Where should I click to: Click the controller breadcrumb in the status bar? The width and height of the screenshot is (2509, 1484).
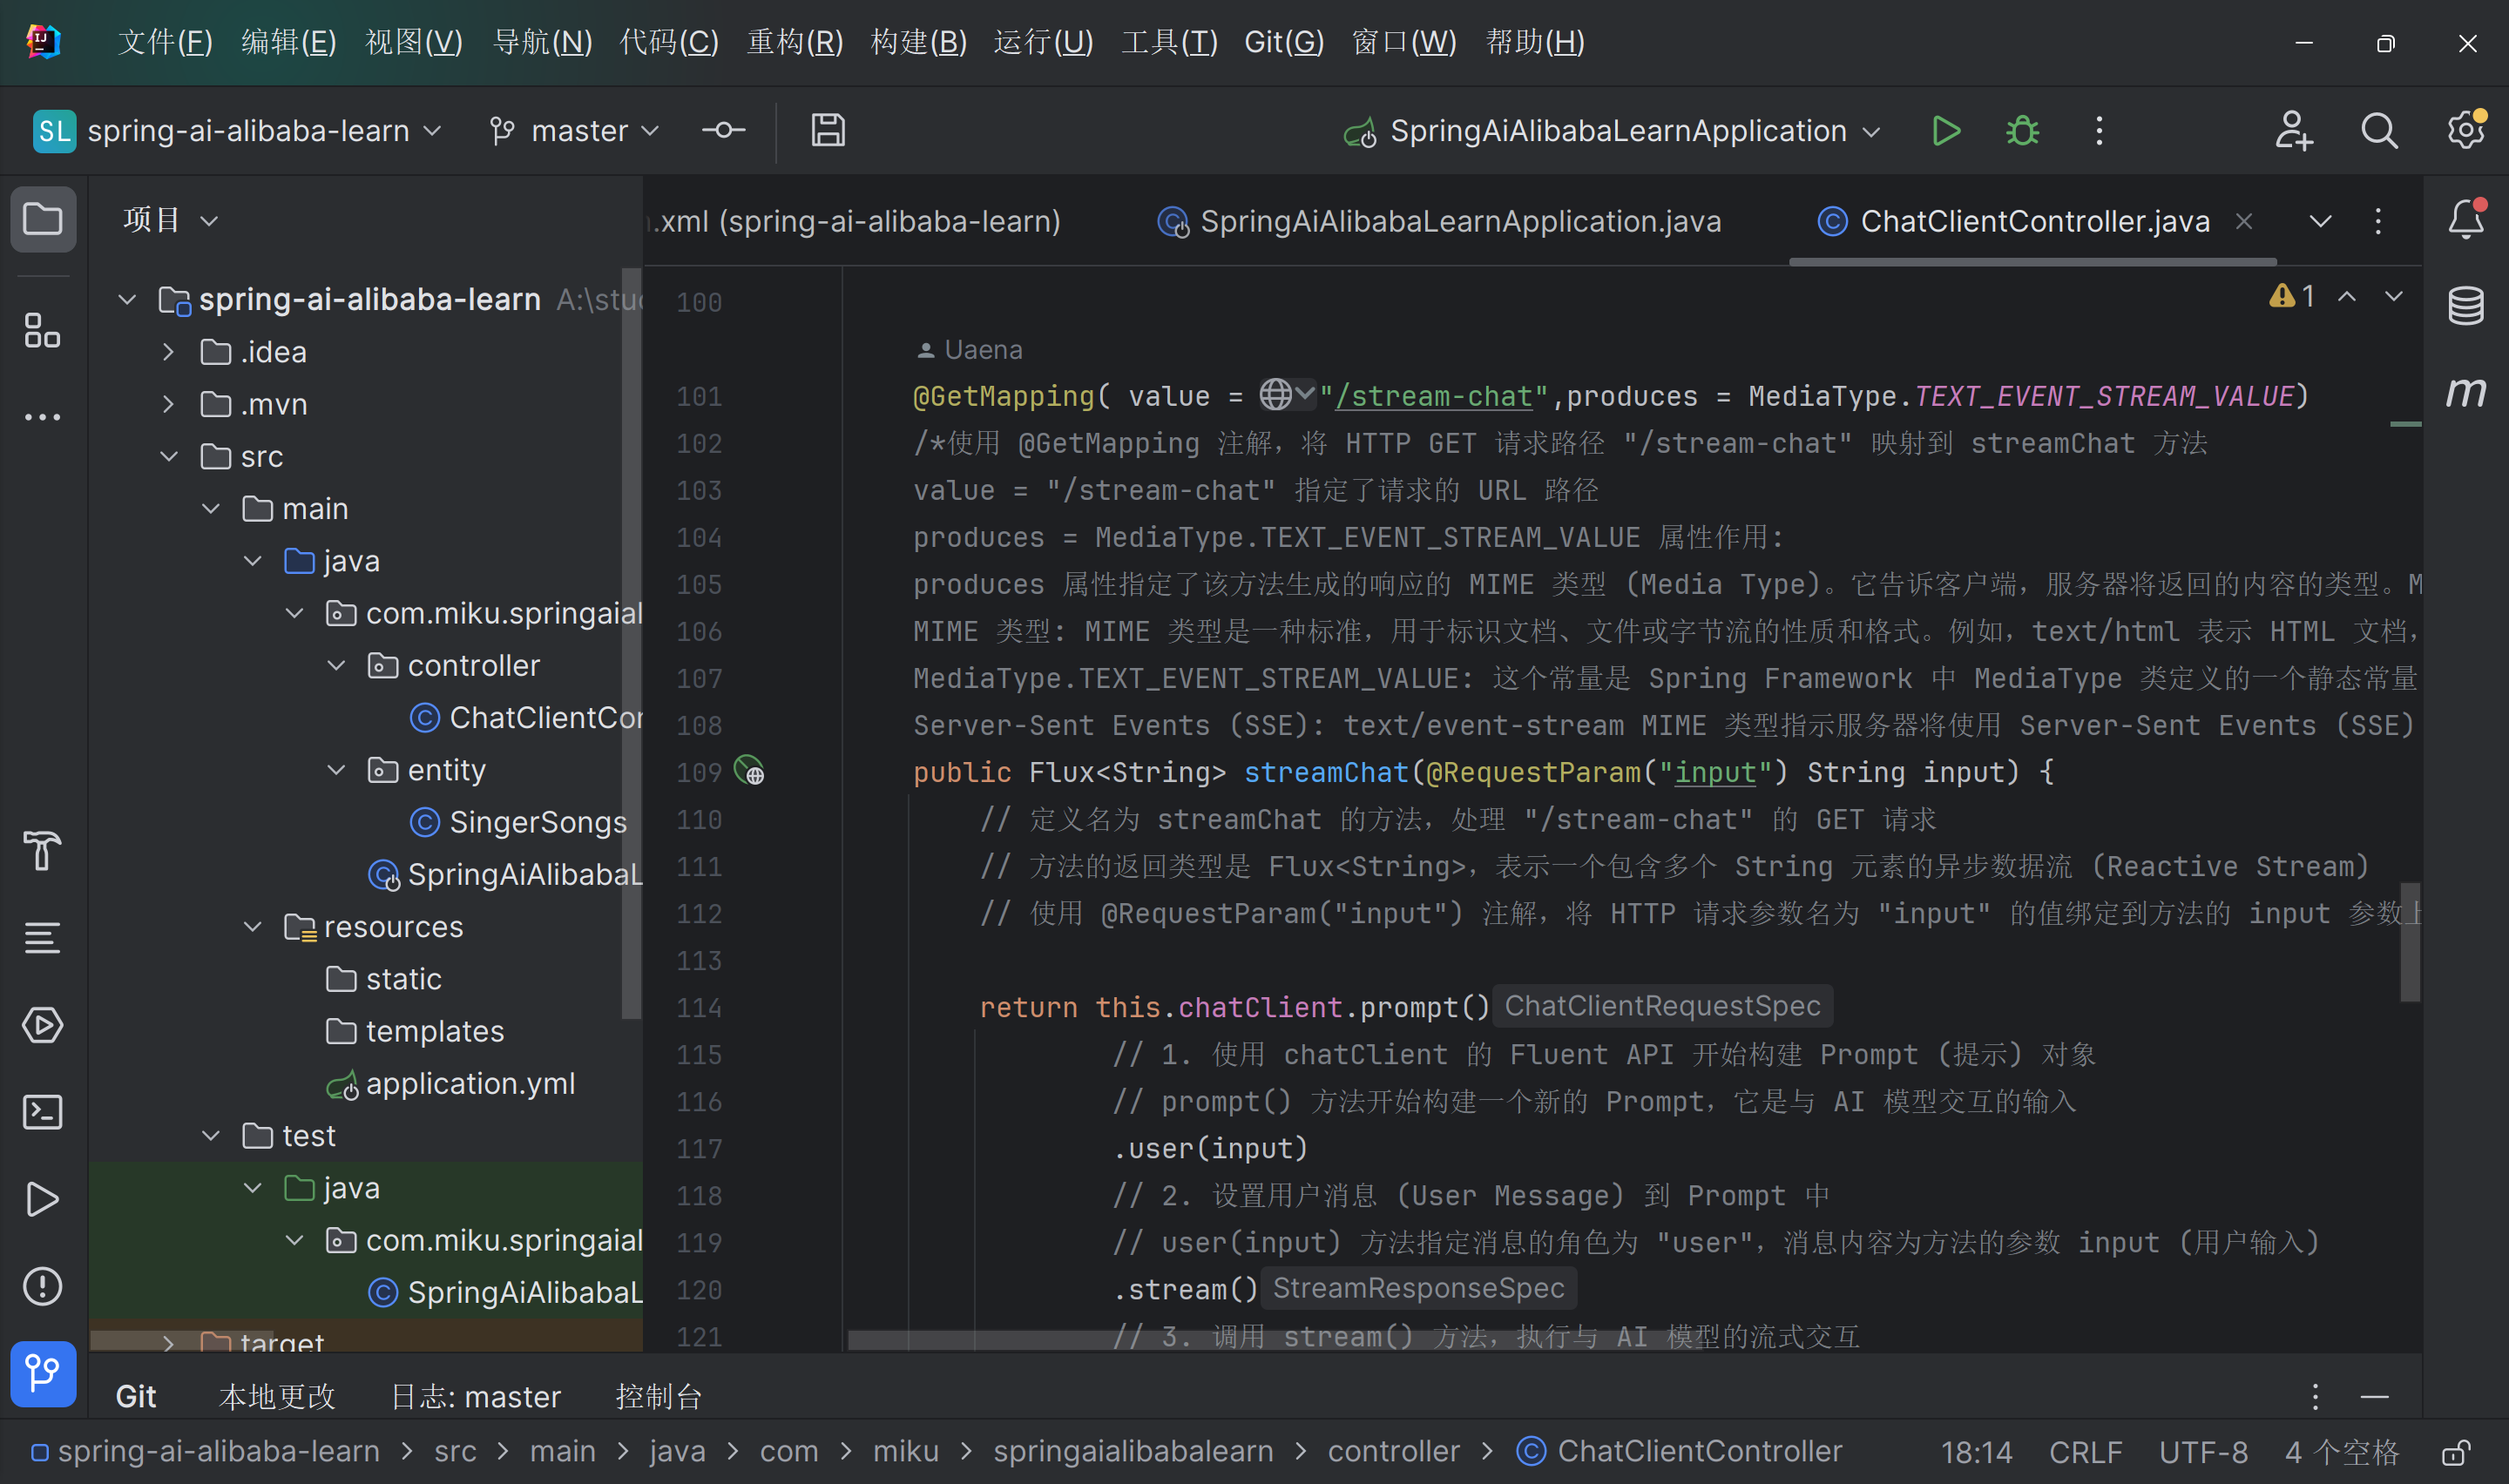pos(1394,1451)
